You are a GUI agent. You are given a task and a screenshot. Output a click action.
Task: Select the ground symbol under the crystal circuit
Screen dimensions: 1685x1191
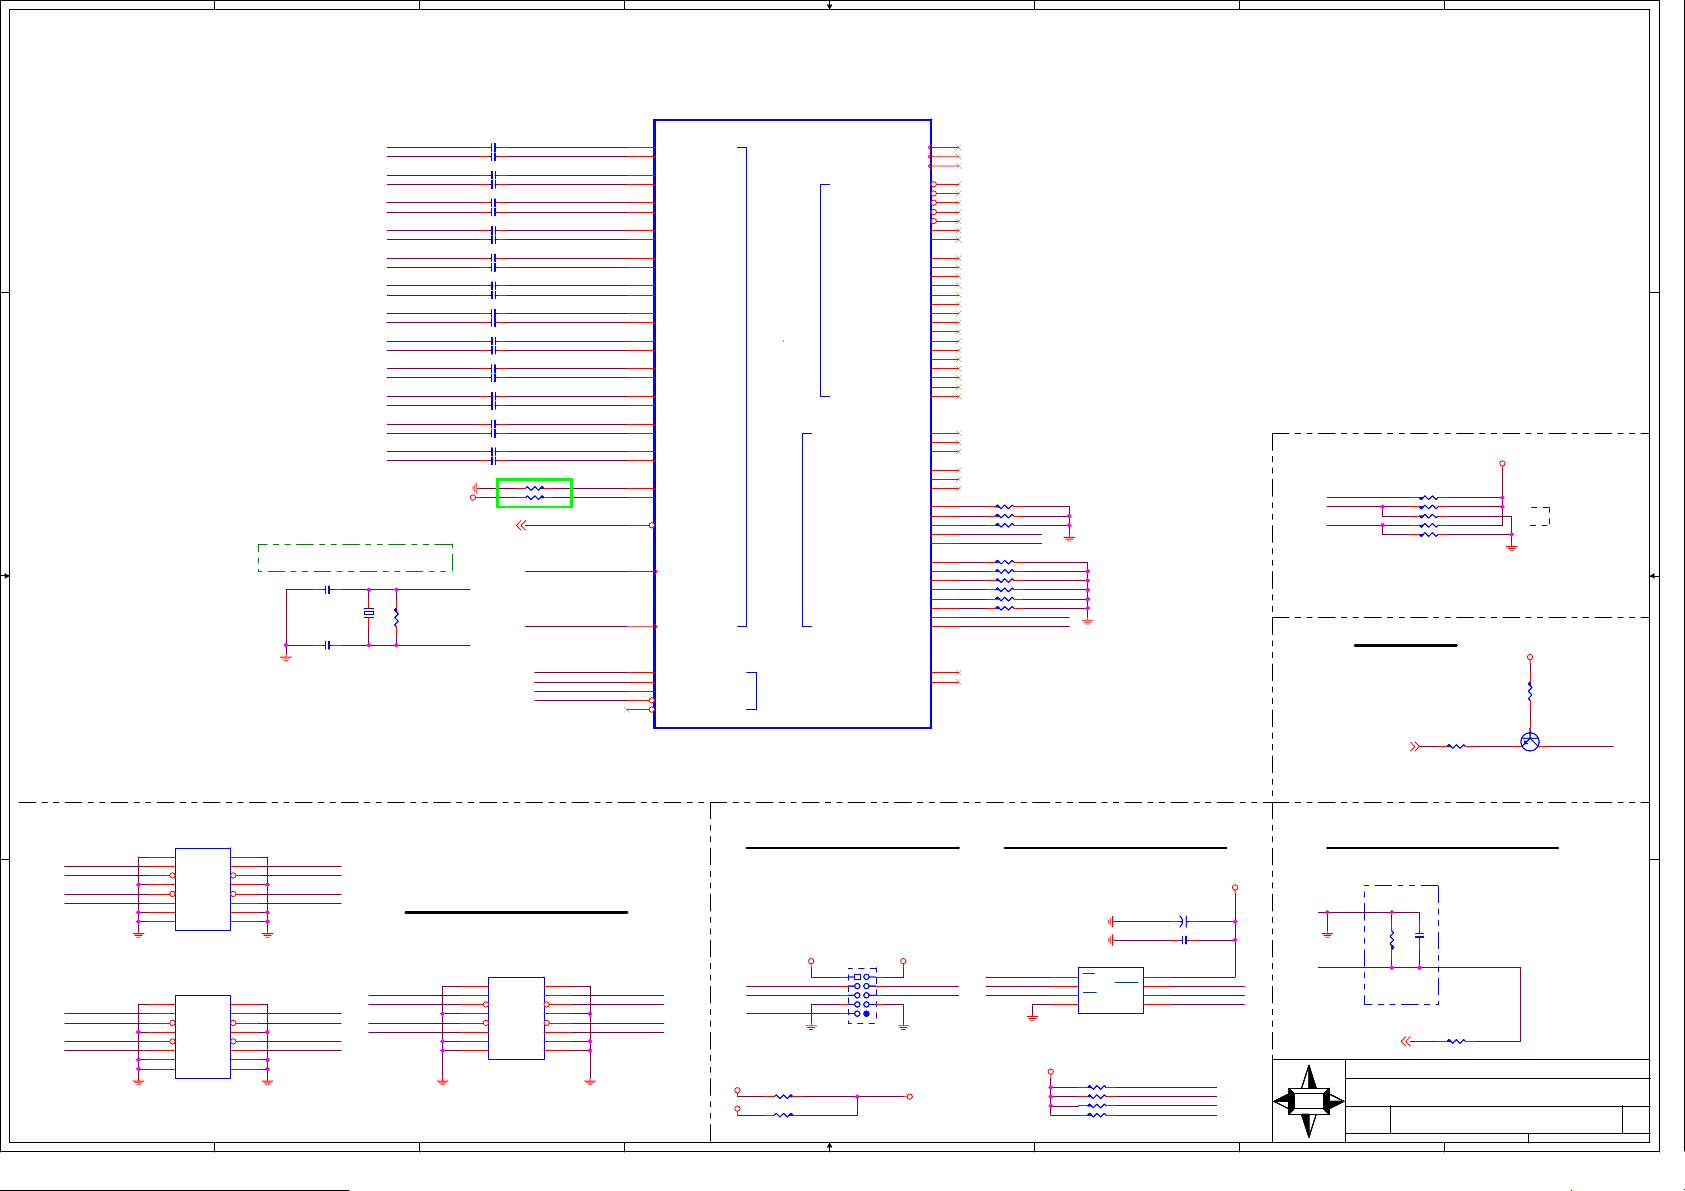(286, 657)
